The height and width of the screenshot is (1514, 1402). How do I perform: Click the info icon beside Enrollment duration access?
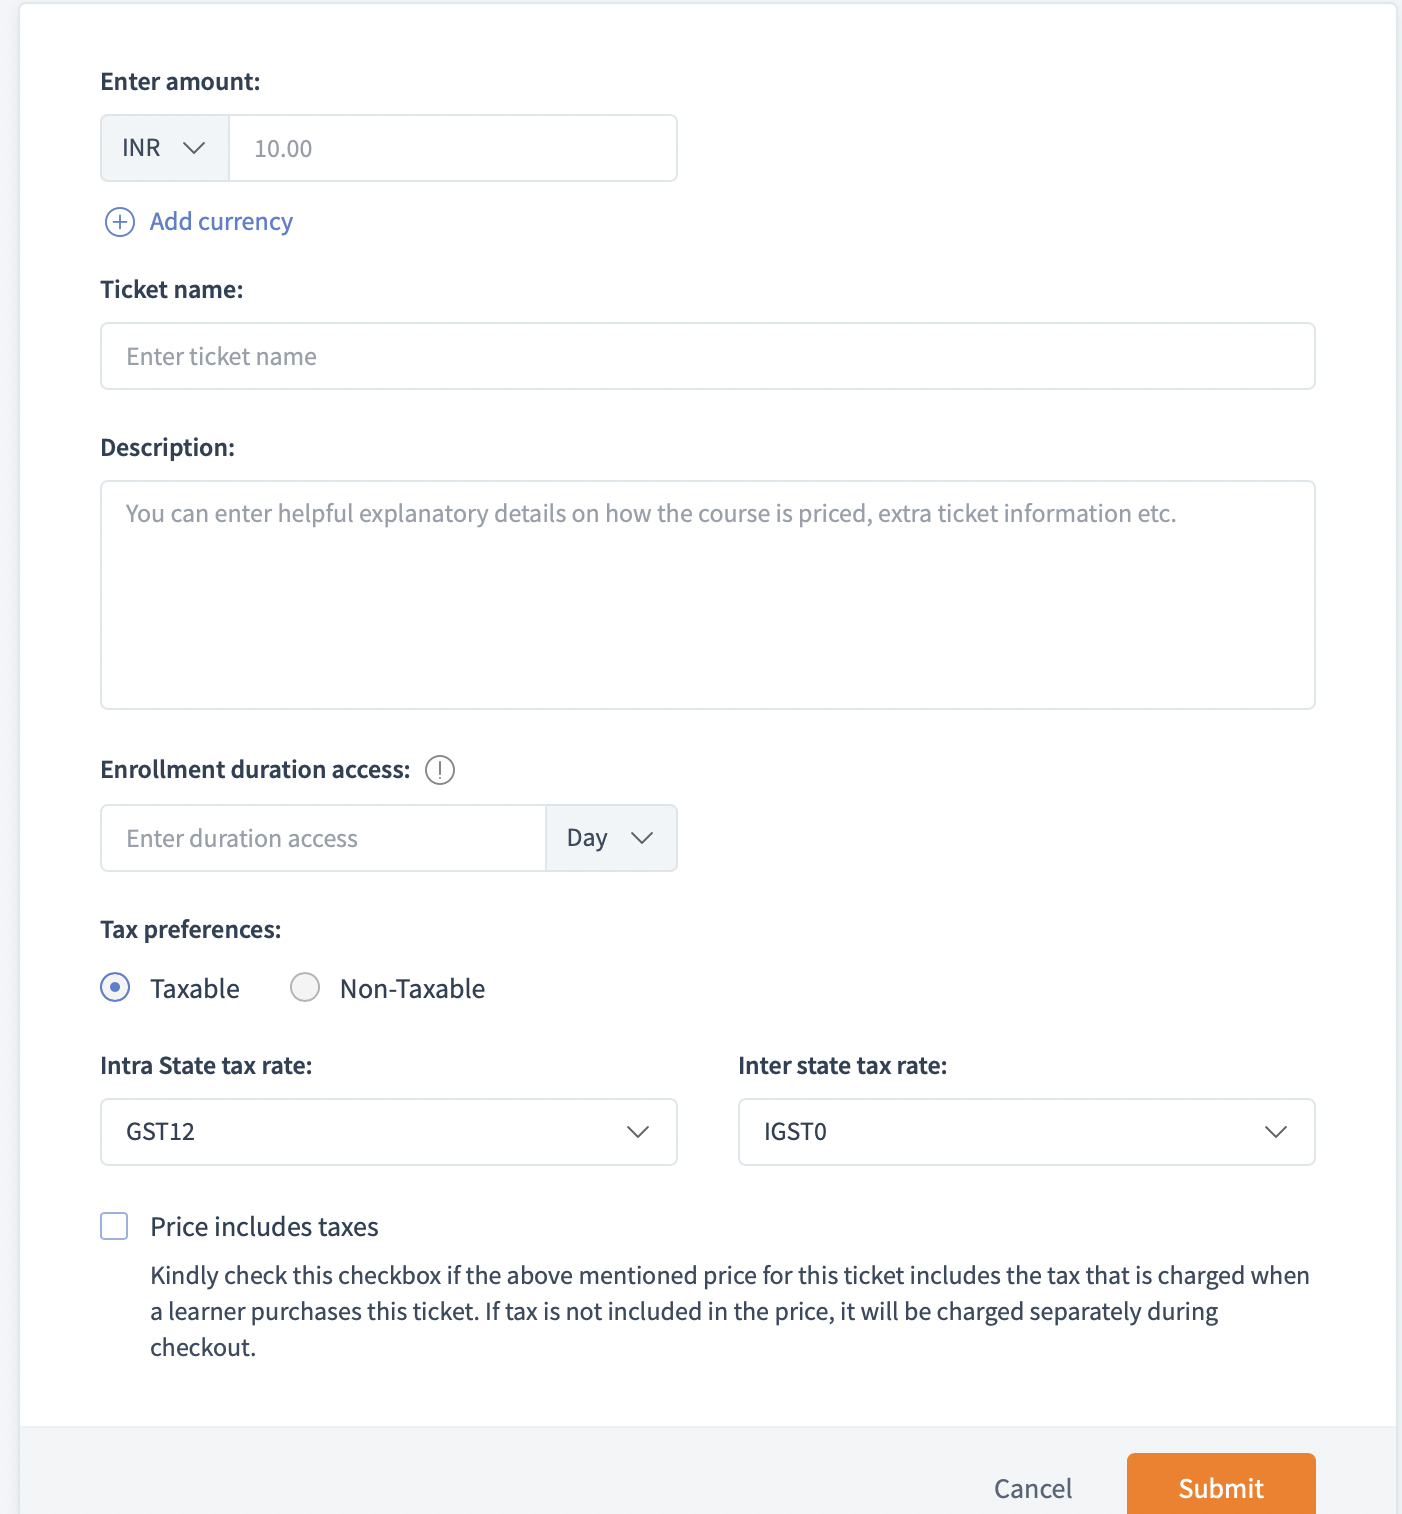point(440,770)
